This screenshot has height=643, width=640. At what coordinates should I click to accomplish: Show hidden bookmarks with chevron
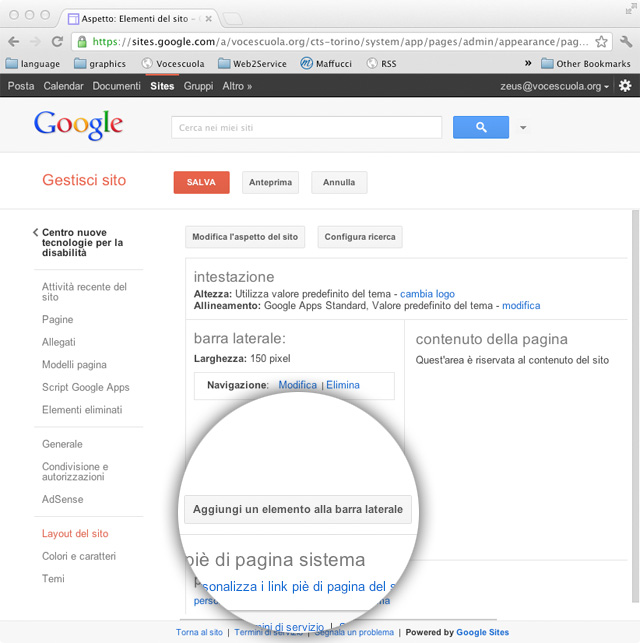point(528,64)
